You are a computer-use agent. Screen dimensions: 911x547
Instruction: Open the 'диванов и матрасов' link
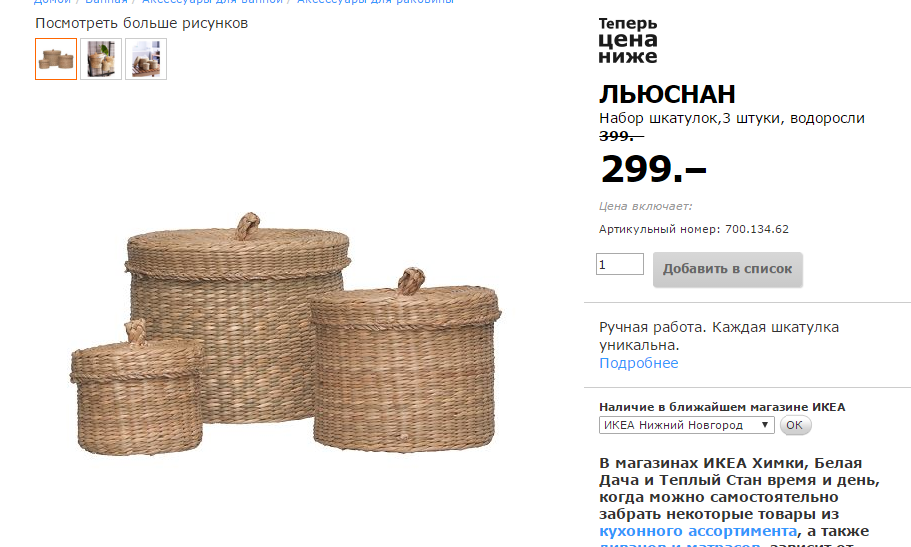[x=680, y=545]
